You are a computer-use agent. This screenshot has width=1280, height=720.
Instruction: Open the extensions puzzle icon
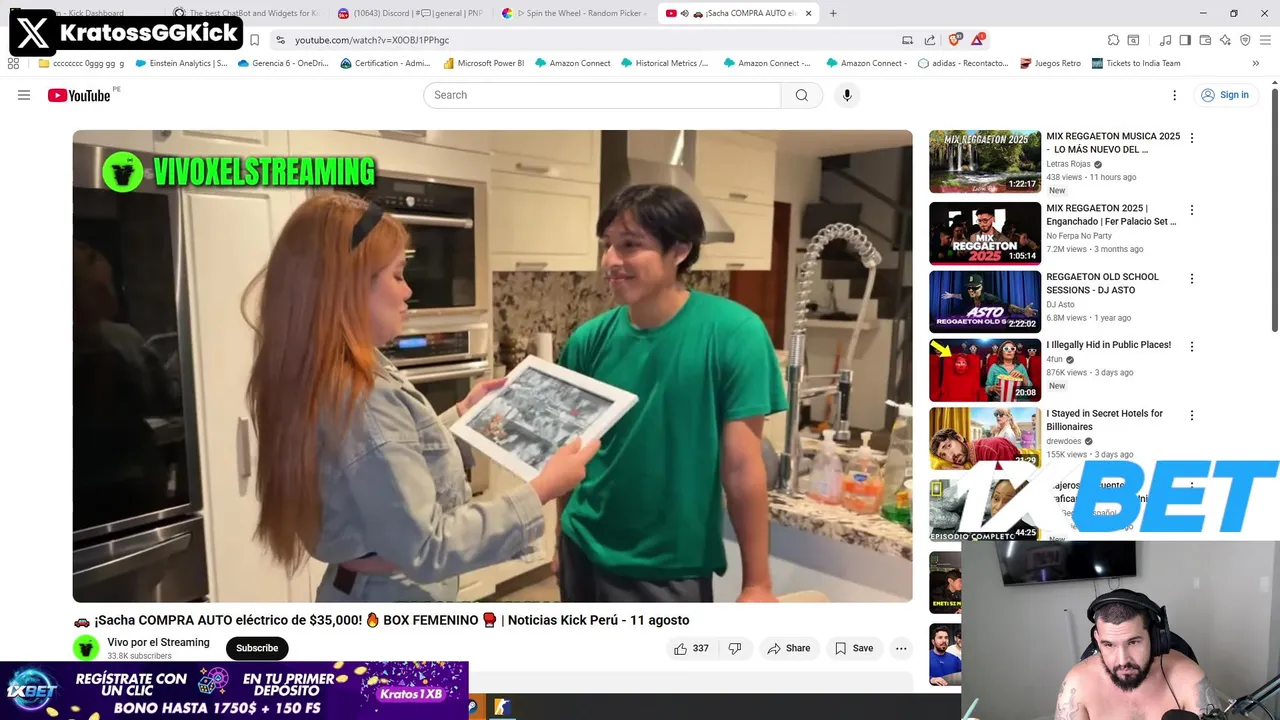[1113, 40]
